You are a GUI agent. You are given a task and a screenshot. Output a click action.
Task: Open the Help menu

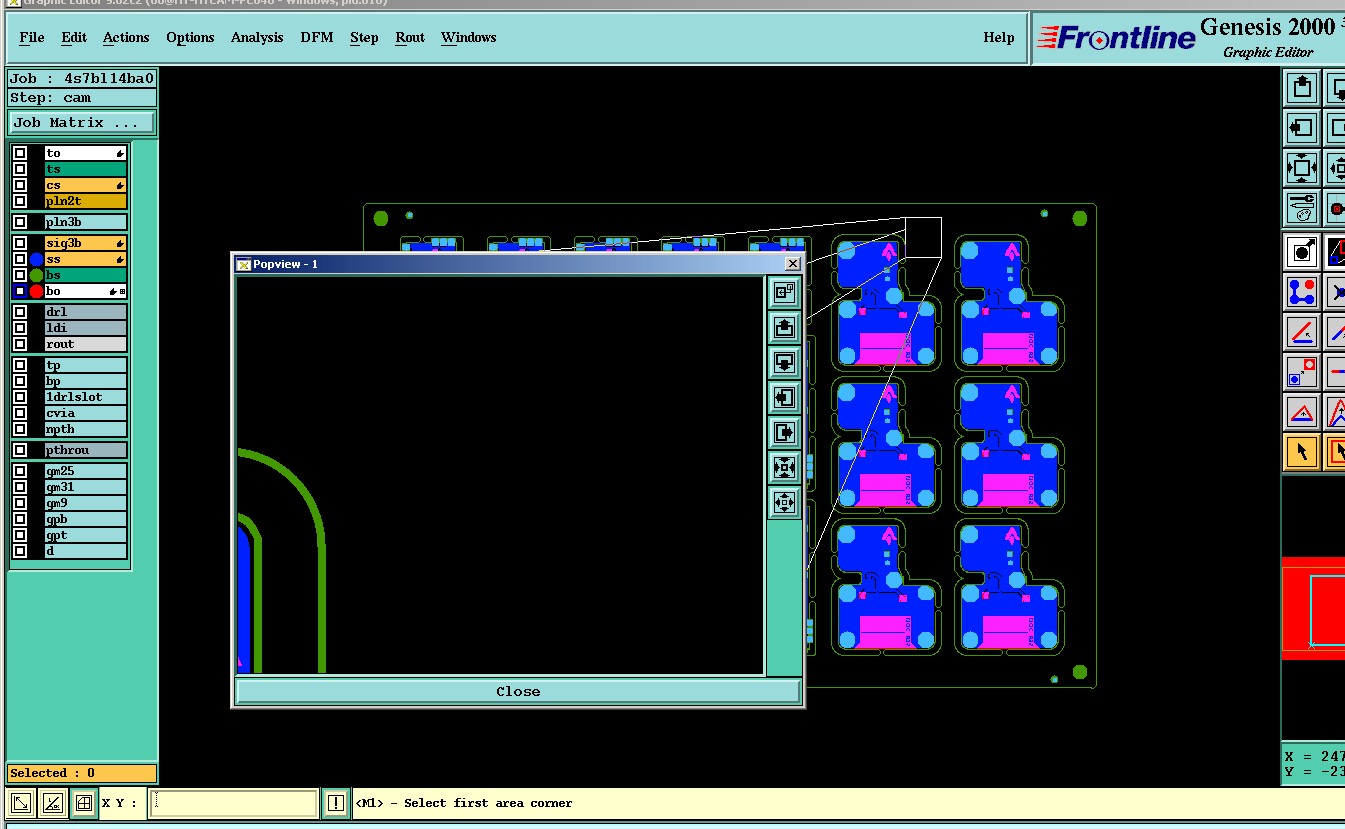coord(998,37)
